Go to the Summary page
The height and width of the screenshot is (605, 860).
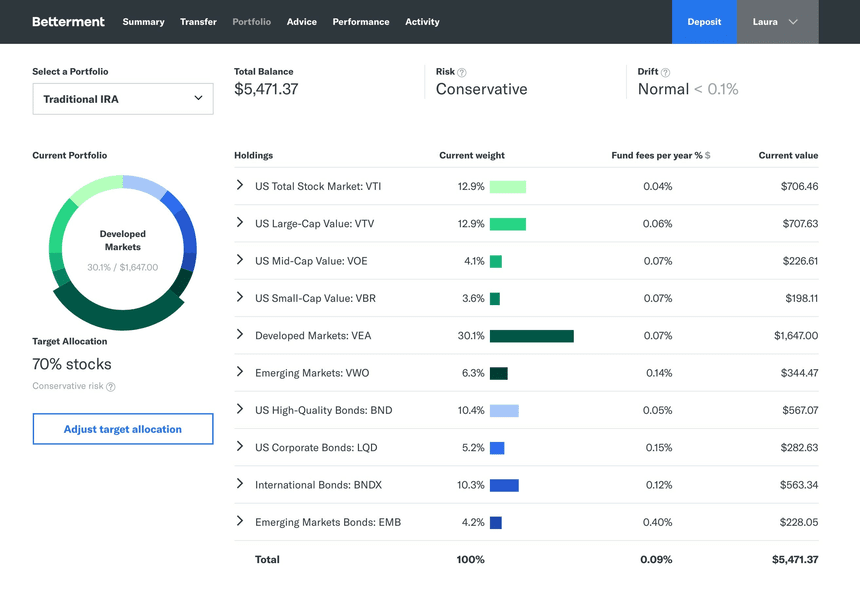coord(143,22)
